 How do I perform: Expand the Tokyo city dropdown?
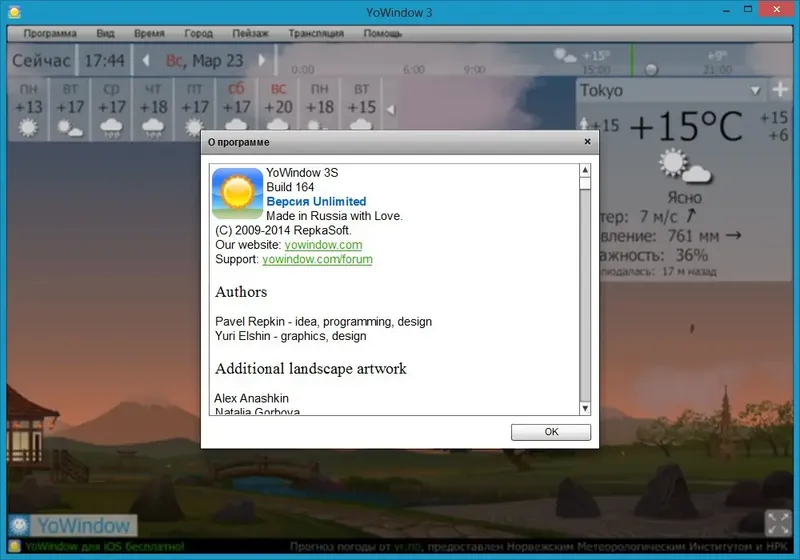(756, 91)
